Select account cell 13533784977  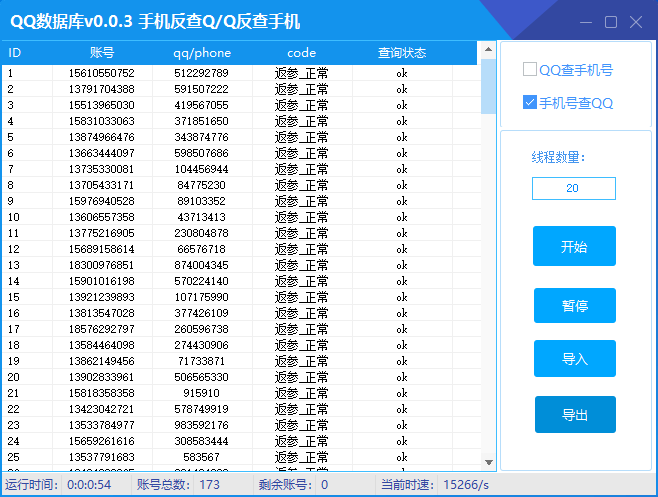[102, 425]
